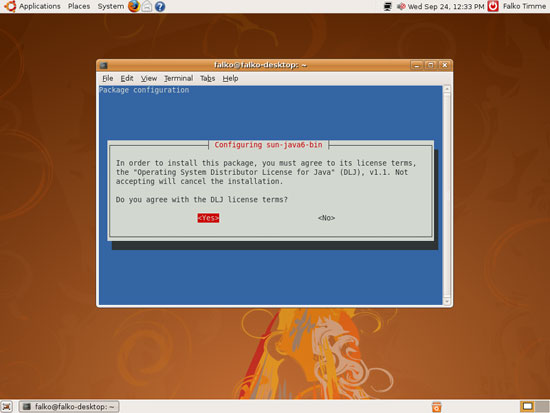Image resolution: width=550 pixels, height=413 pixels.
Task: Click the Show Desktop icon in bottom panel
Action: coord(7,406)
